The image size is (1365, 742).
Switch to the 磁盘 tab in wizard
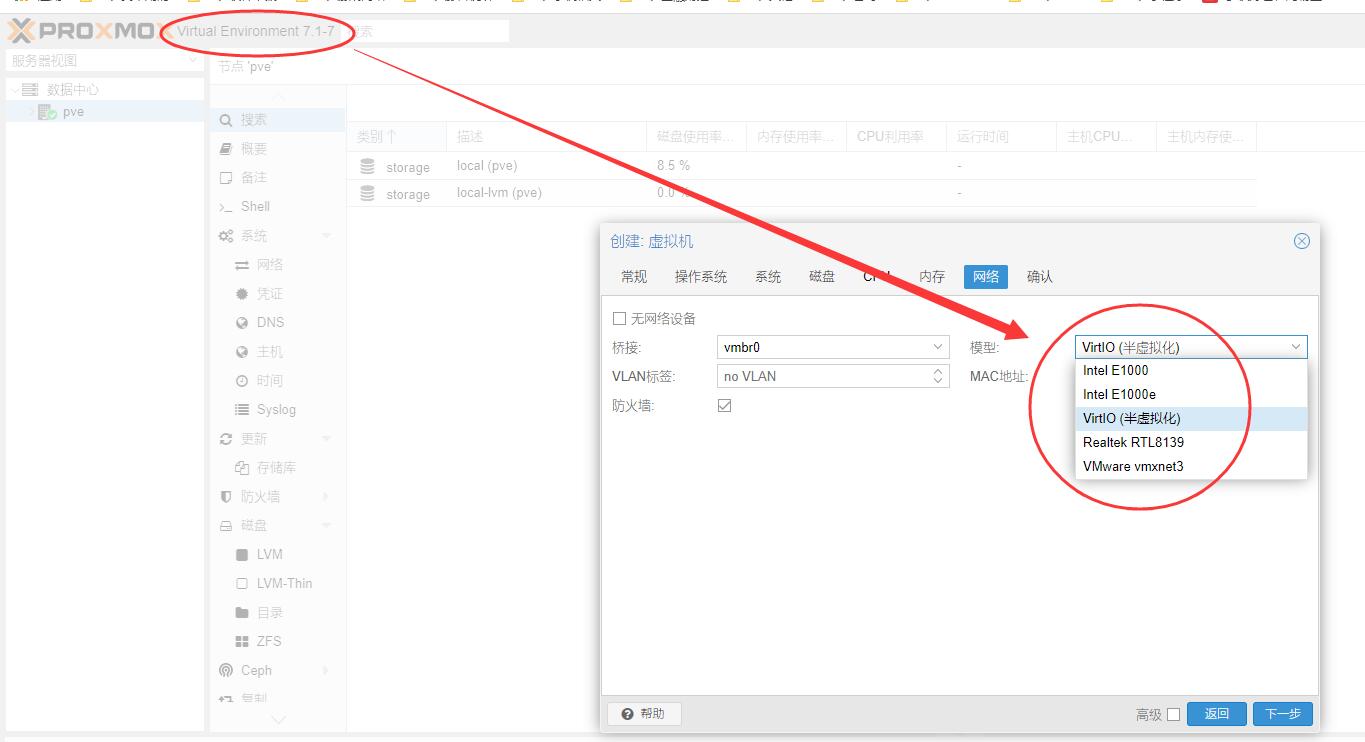coord(821,277)
